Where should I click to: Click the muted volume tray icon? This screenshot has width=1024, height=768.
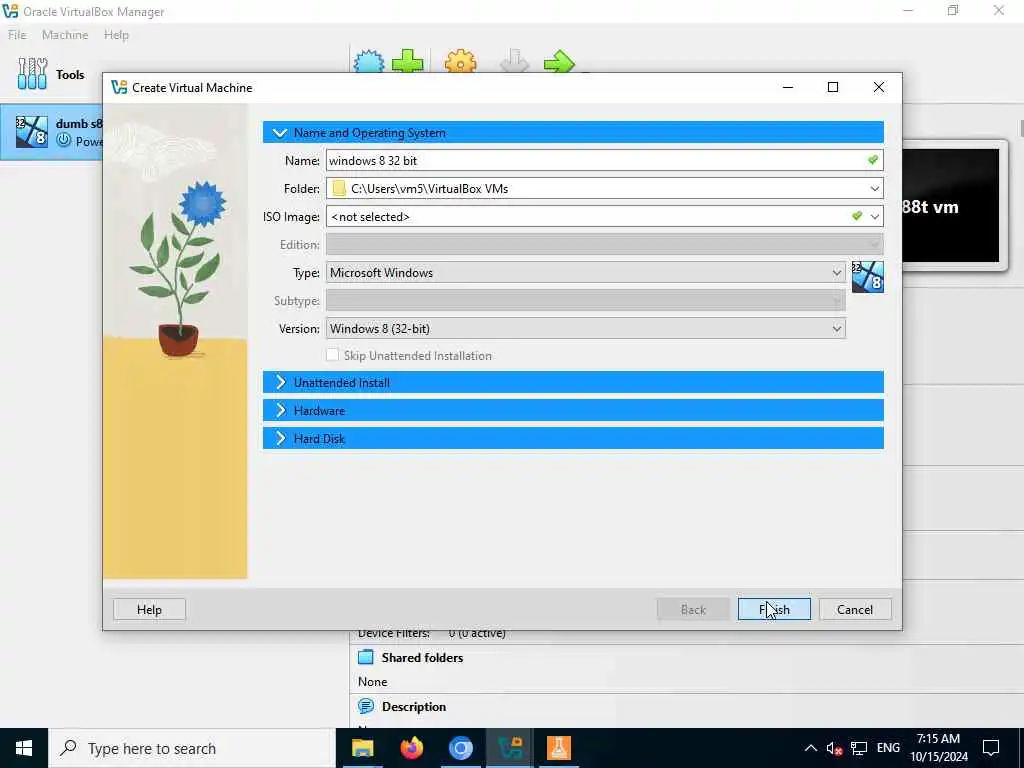(834, 748)
